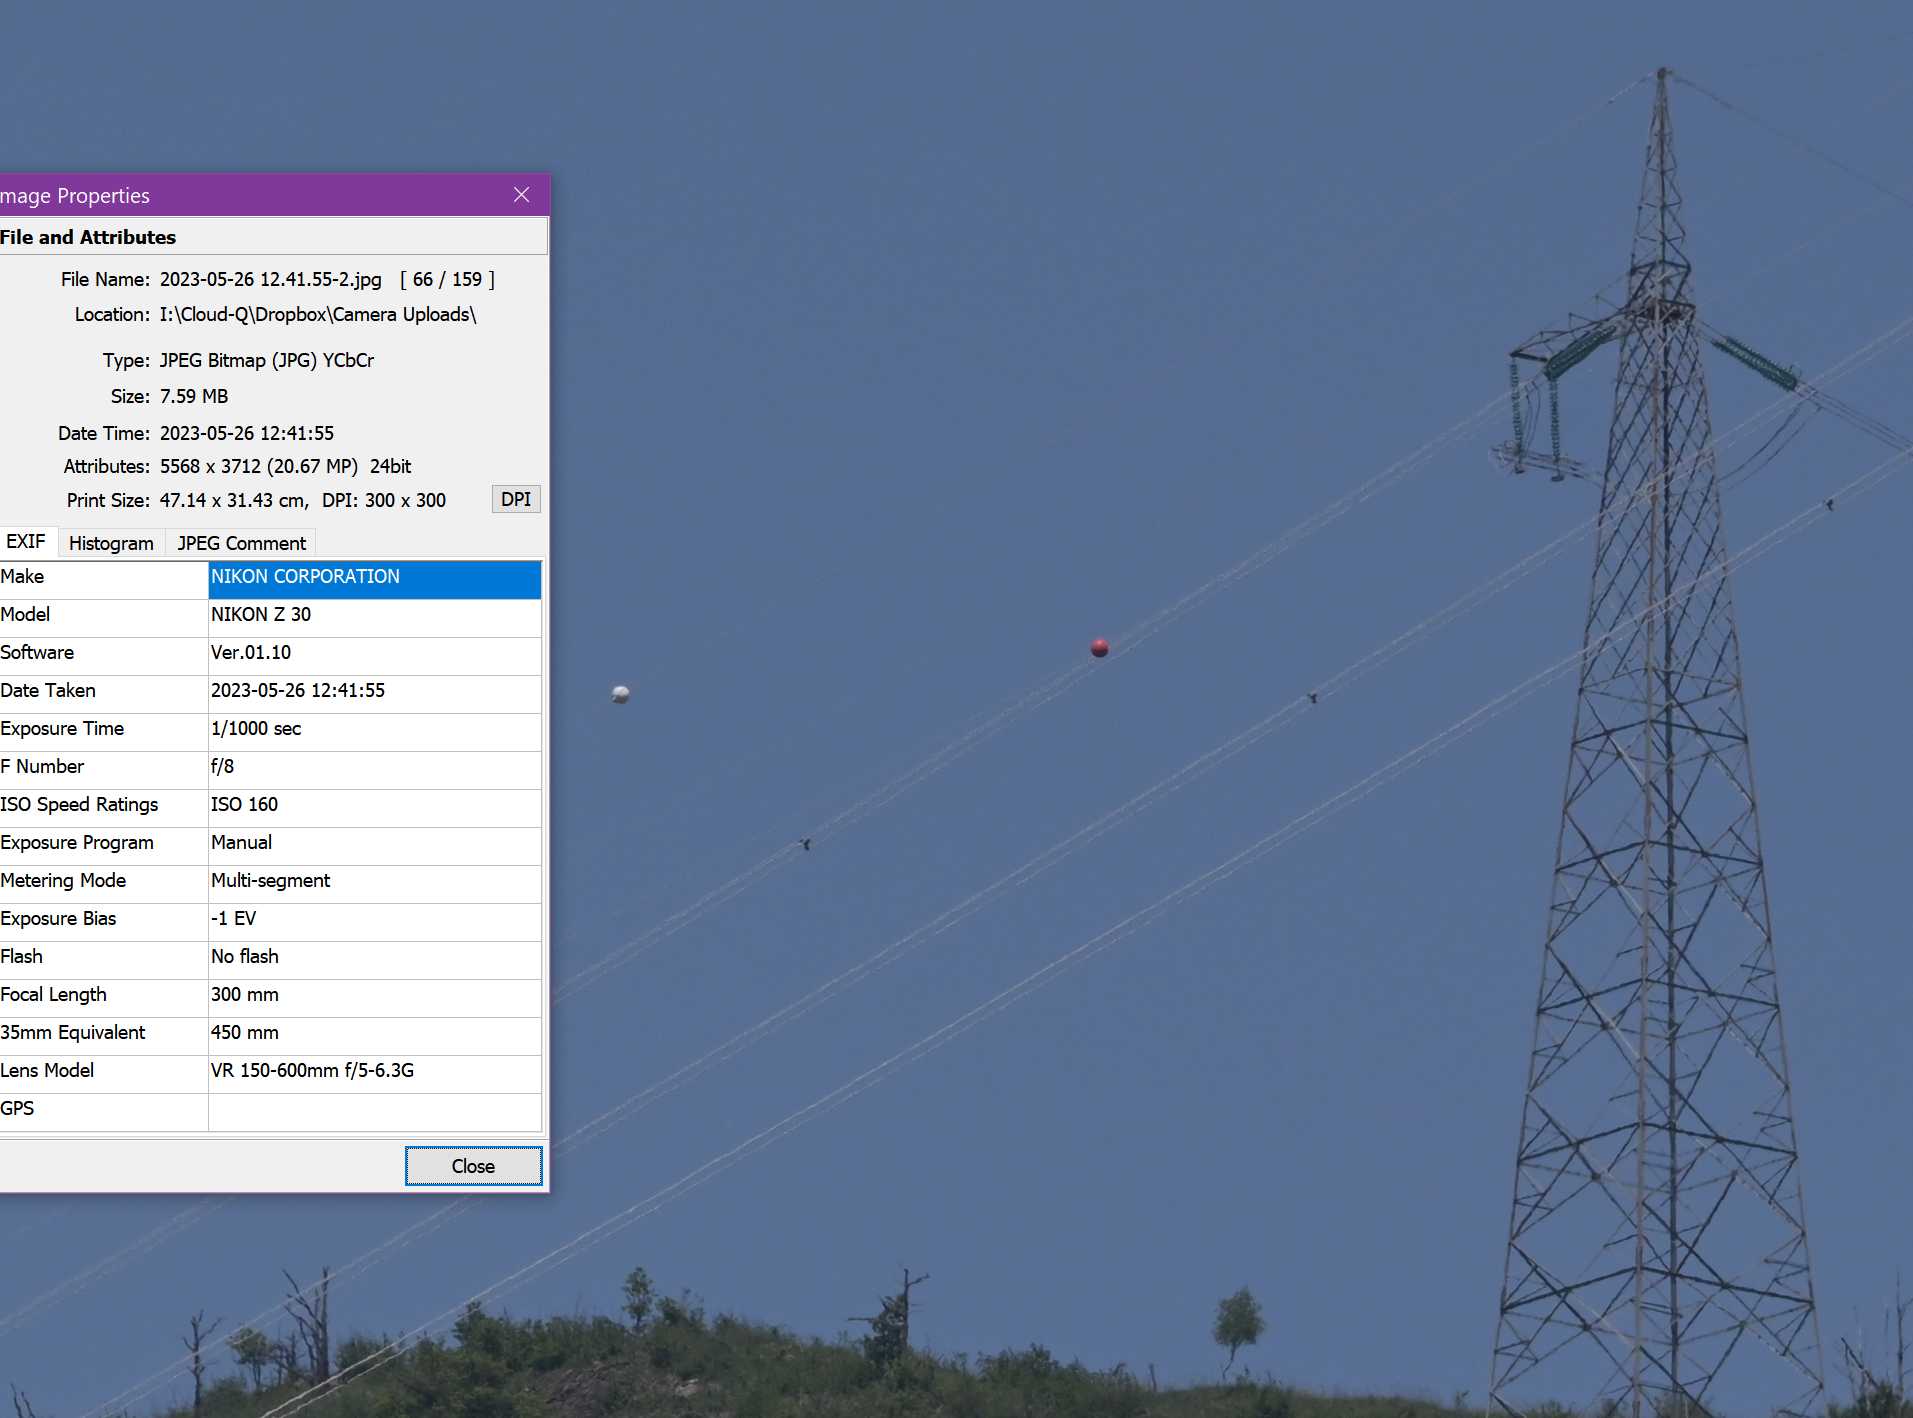Close the Image Properties dialog with X
1913x1418 pixels.
(521, 195)
